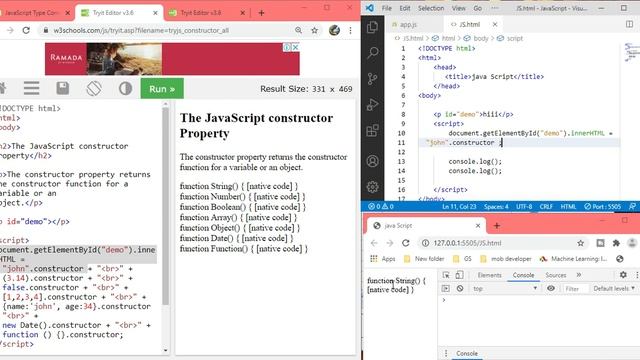640x360 pixels.
Task: Open new tab in top Chrome window
Action: (261, 13)
